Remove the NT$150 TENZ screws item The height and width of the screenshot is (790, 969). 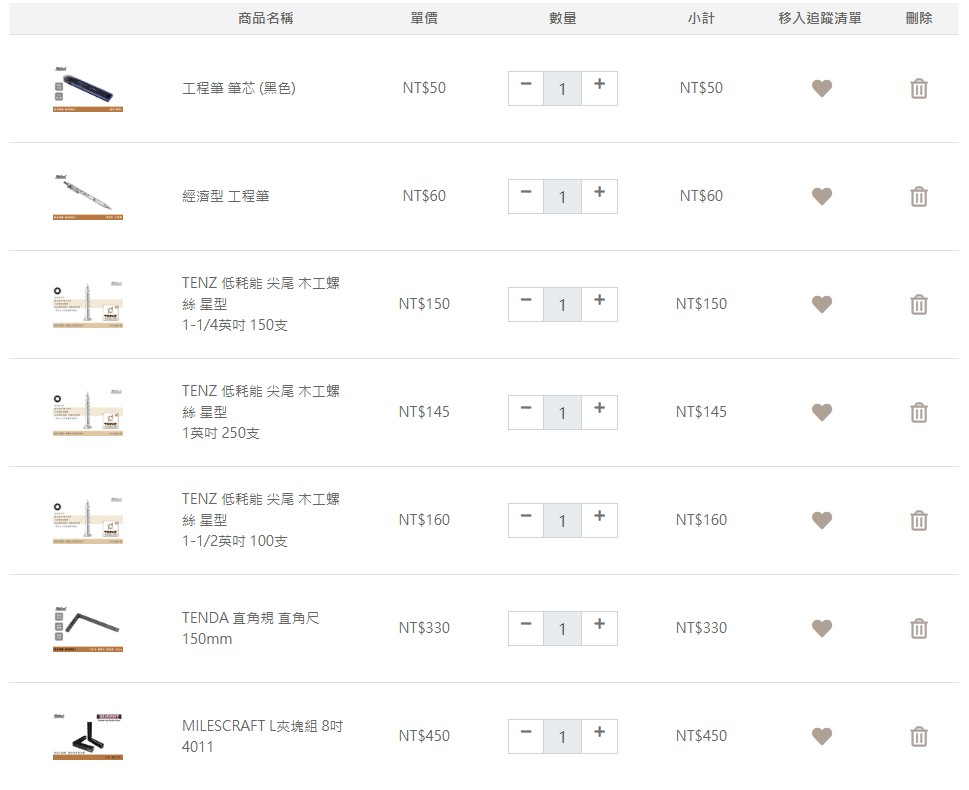(x=919, y=305)
